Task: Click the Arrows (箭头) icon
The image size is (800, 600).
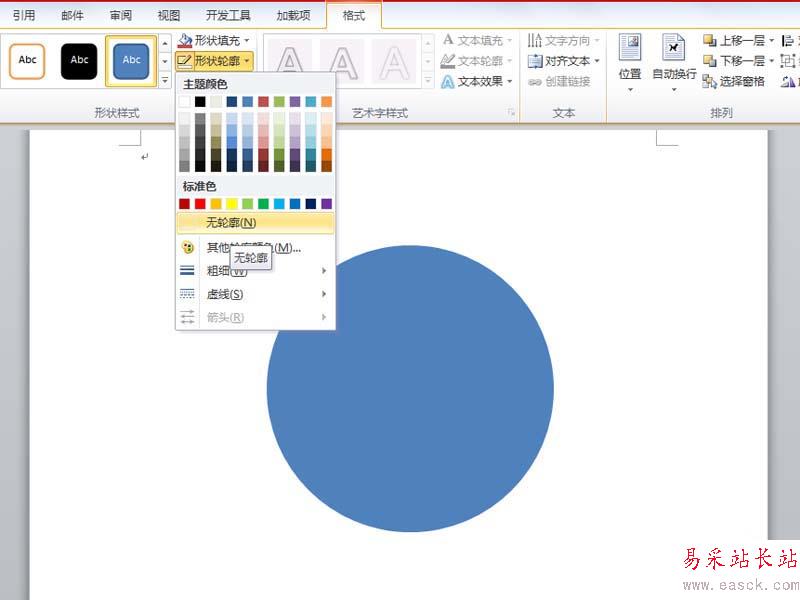Action: pyautogui.click(x=187, y=317)
